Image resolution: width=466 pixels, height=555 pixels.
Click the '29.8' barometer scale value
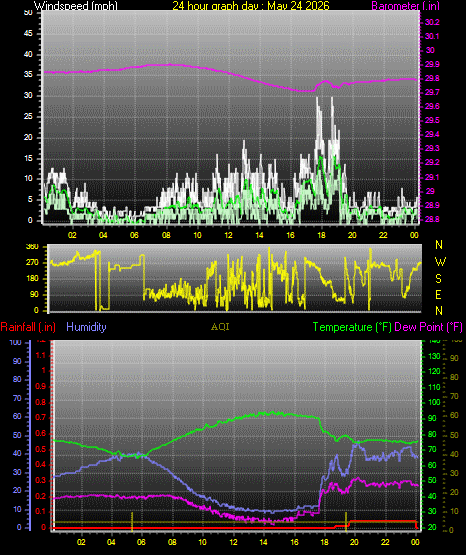(432, 78)
